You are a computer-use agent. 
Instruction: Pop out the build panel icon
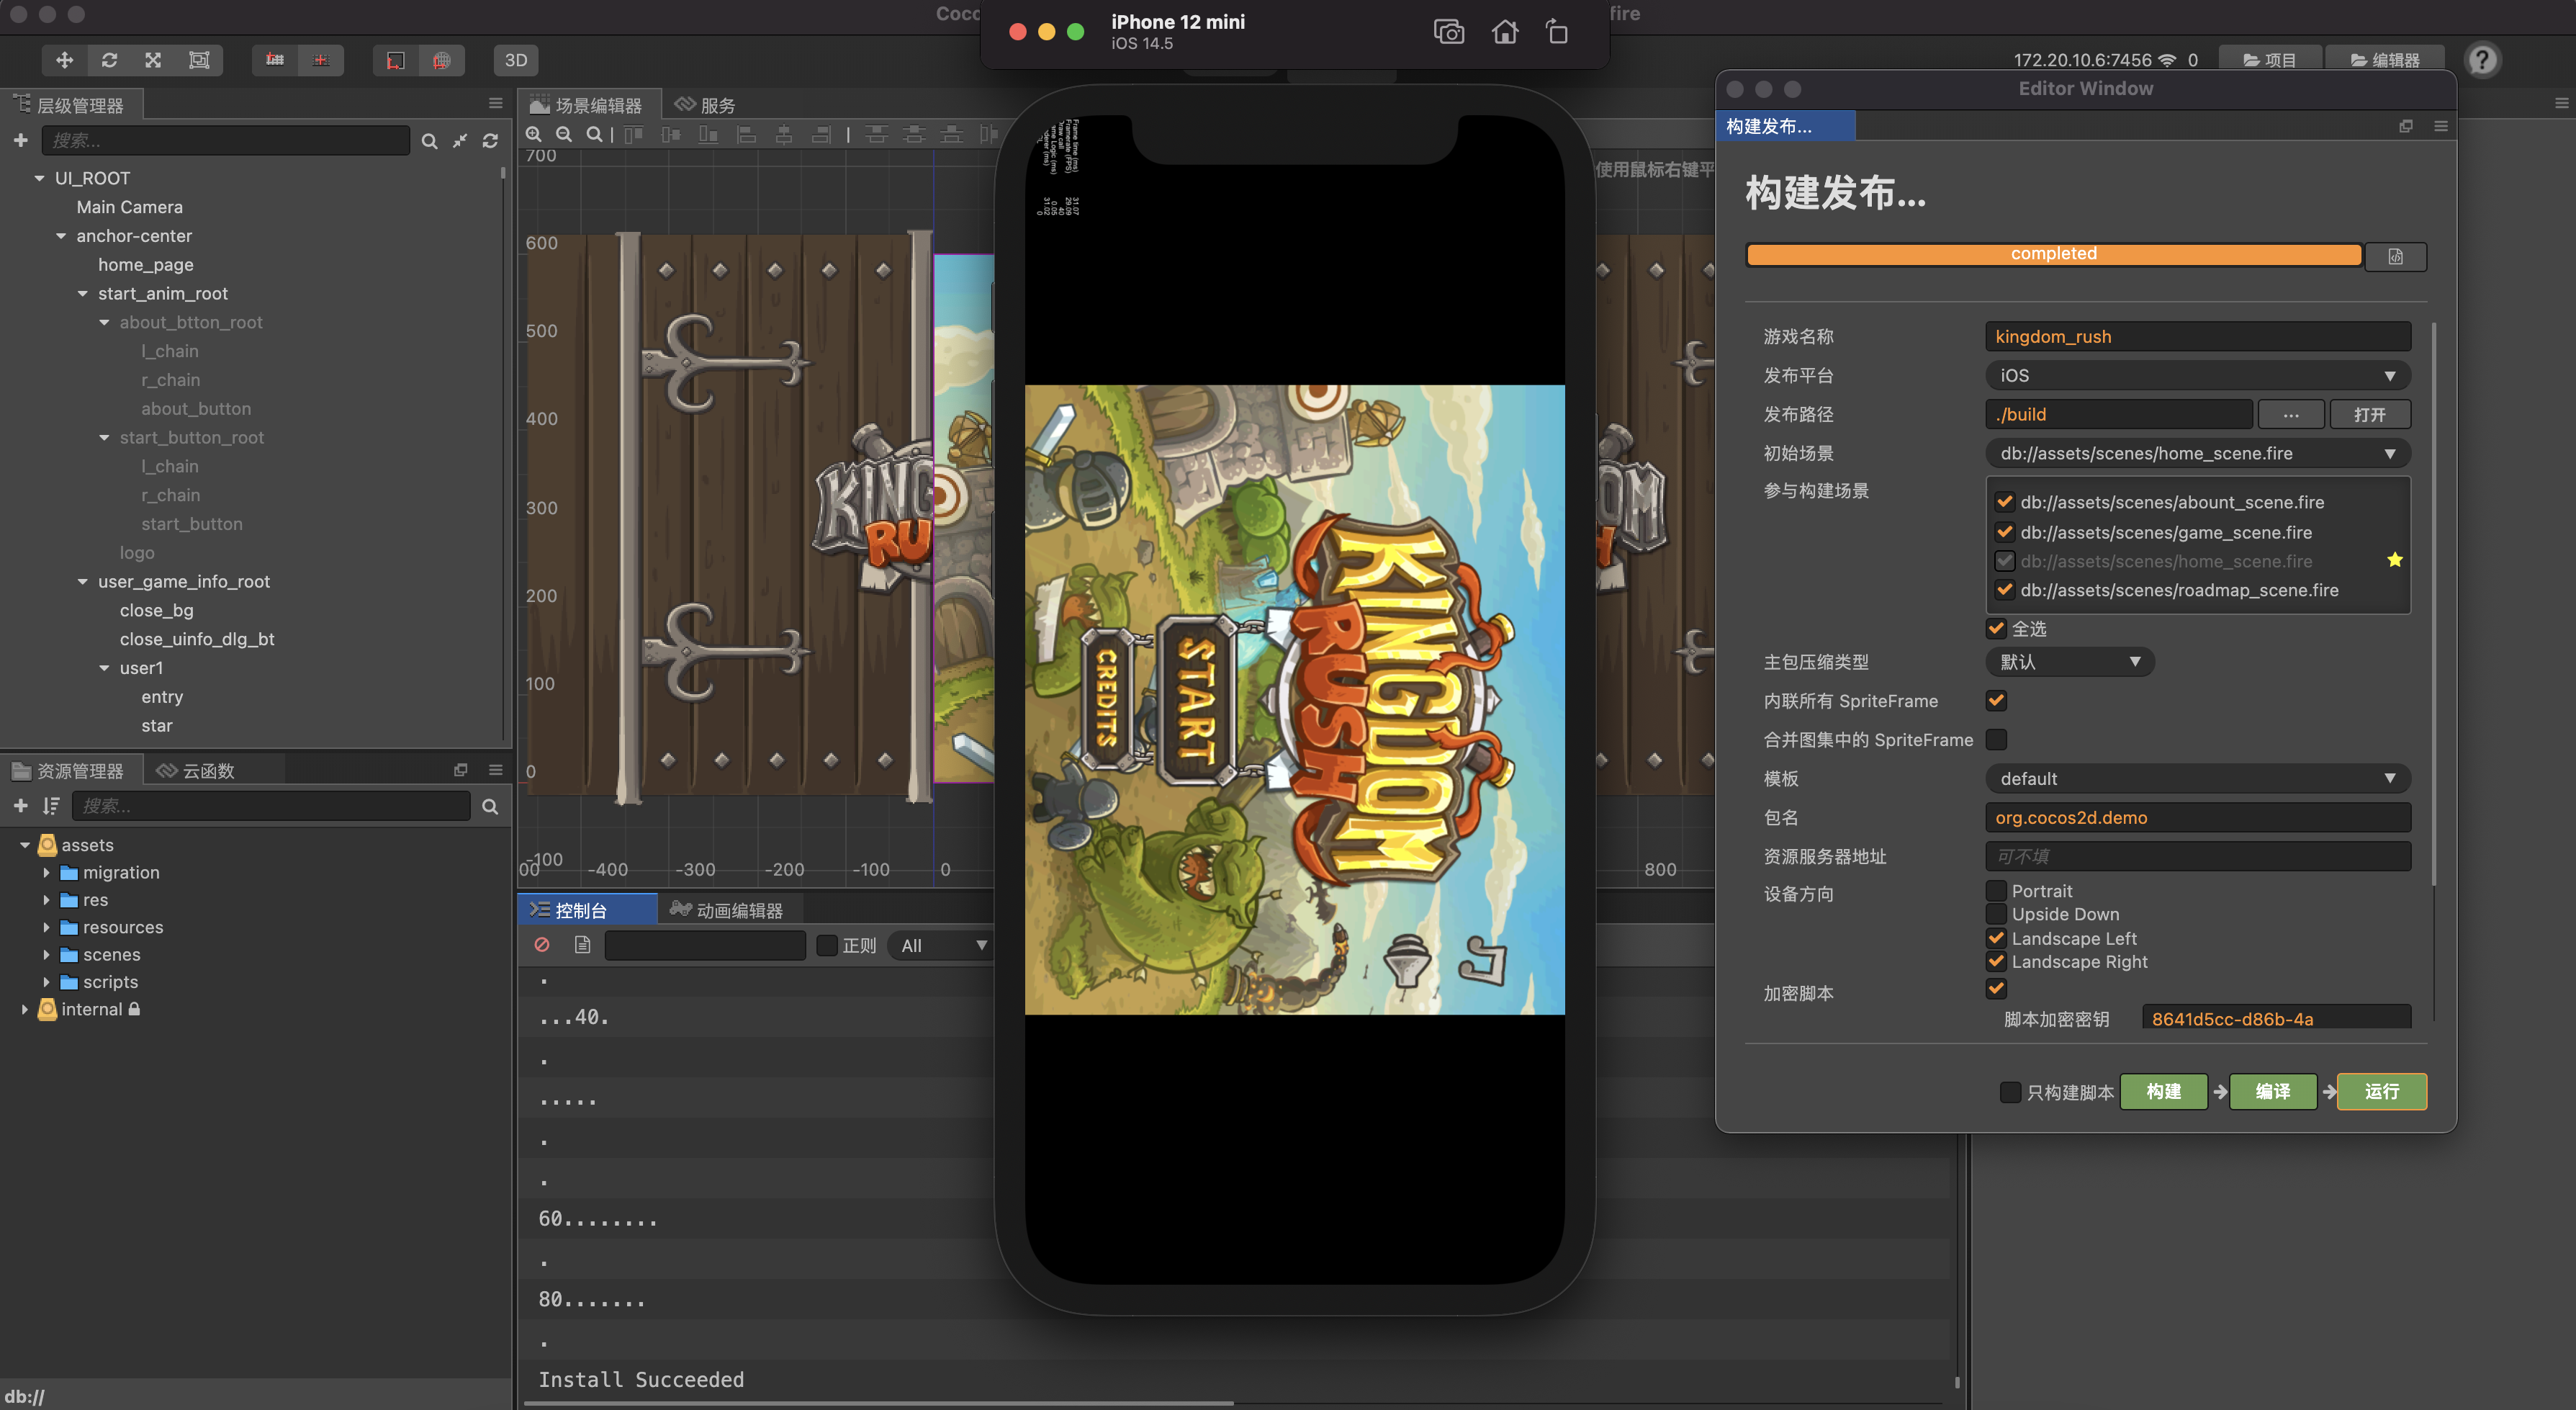[2406, 126]
